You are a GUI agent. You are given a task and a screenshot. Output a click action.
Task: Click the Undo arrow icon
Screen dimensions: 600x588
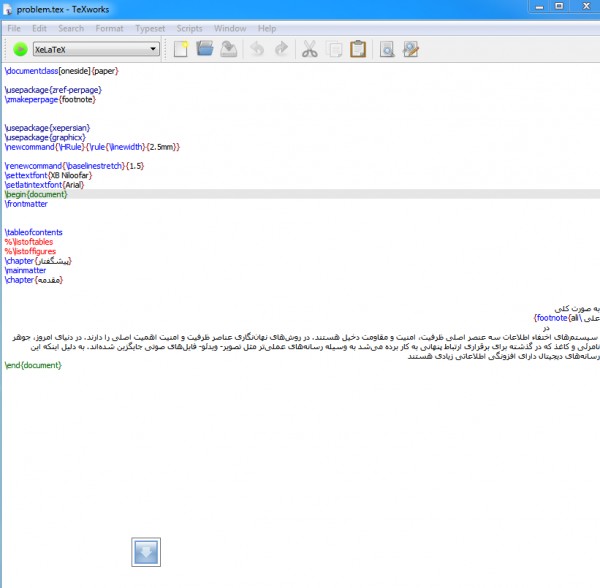tap(257, 49)
